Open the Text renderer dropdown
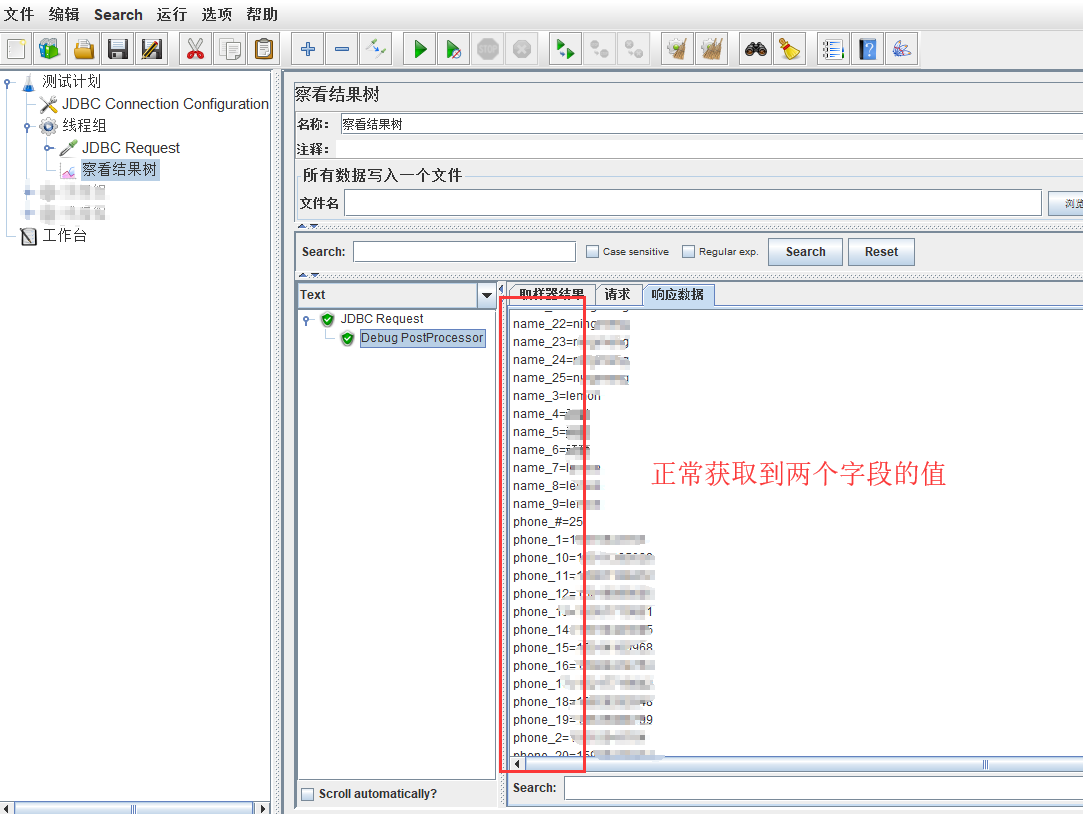Image resolution: width=1083 pixels, height=814 pixels. pyautogui.click(x=487, y=295)
